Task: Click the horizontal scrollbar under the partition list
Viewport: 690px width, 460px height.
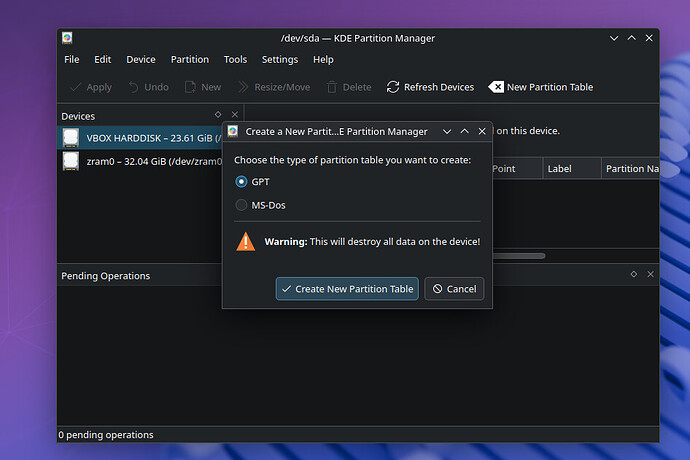Action: coord(519,256)
